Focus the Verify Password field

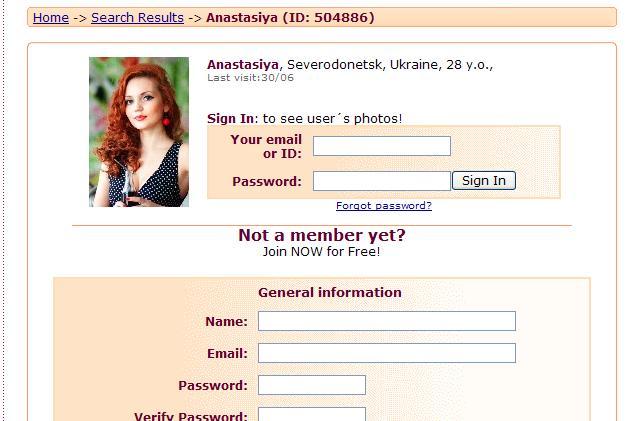[x=312, y=414]
